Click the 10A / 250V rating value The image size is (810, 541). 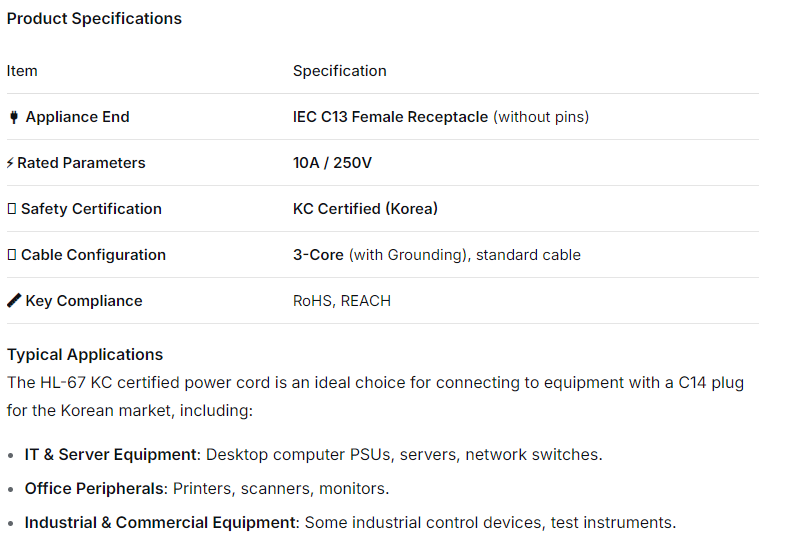tap(332, 163)
